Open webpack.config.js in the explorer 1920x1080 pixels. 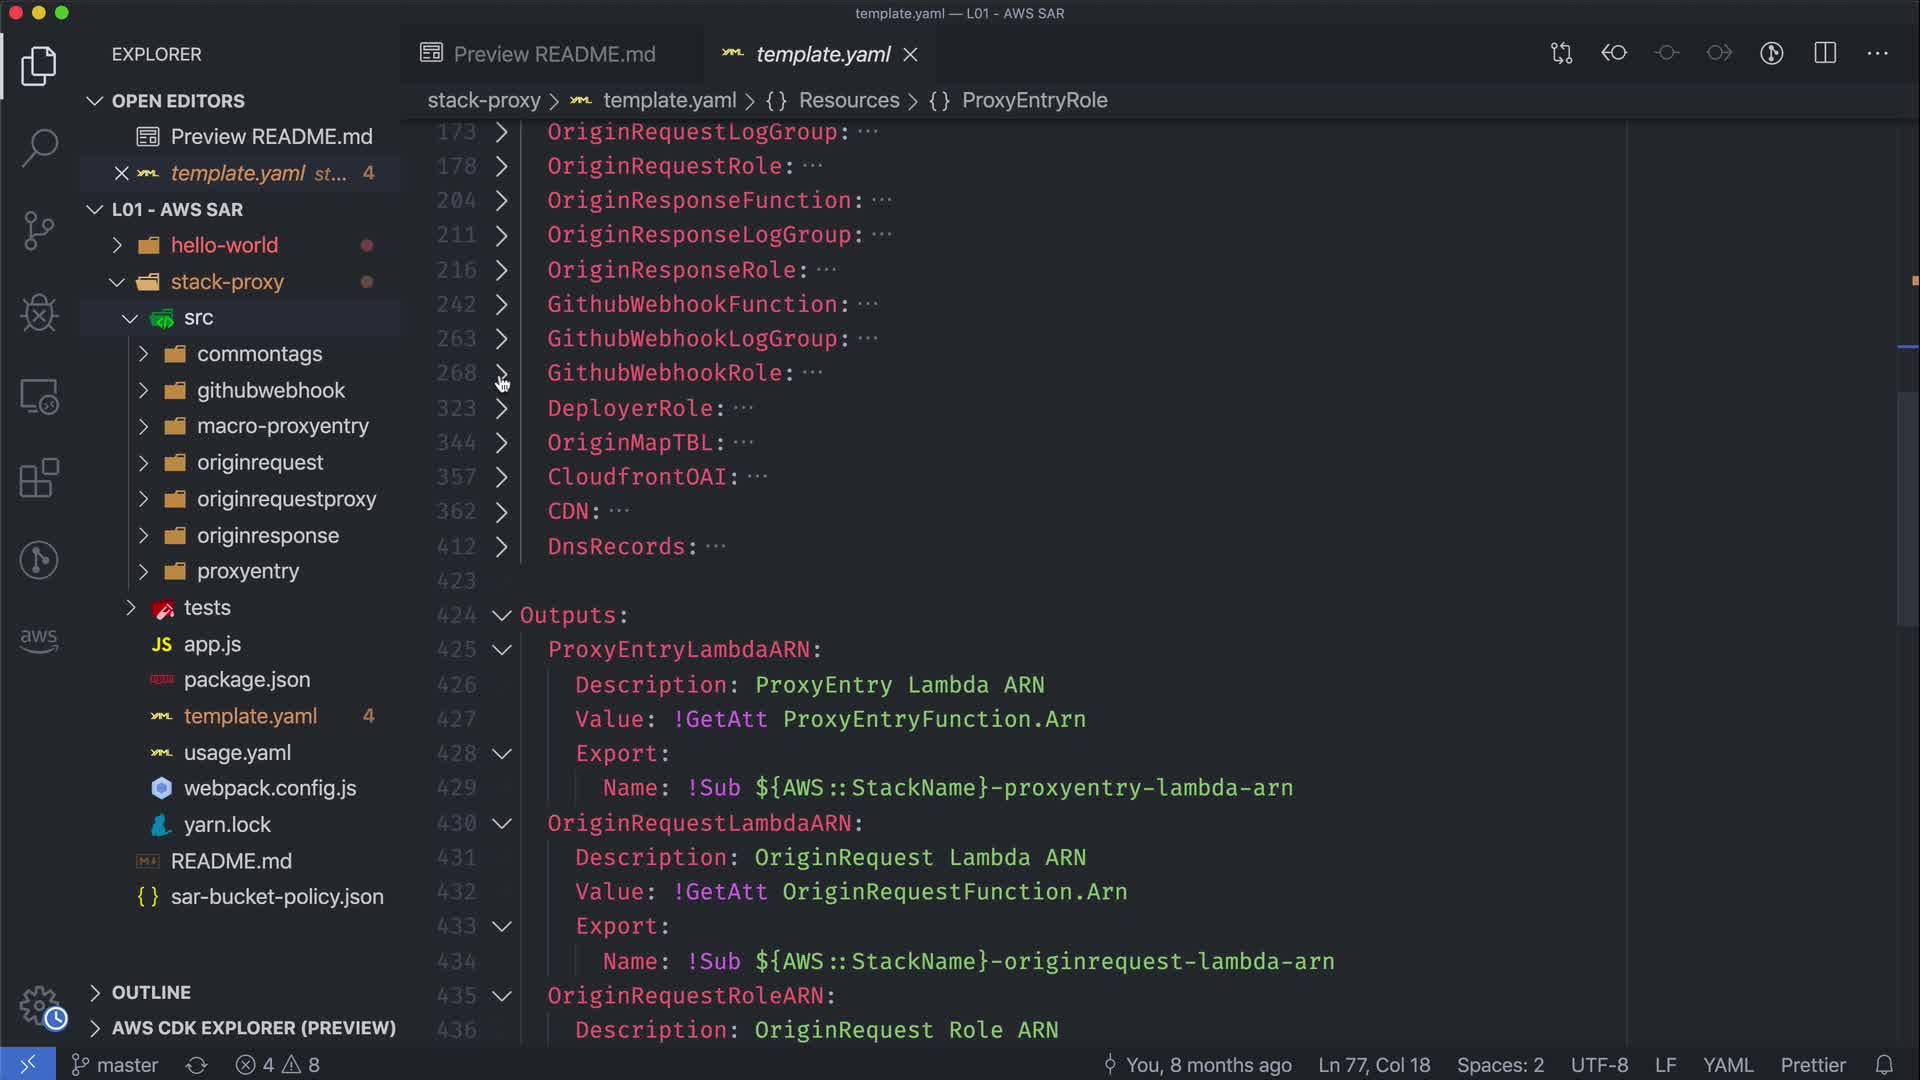(x=269, y=788)
